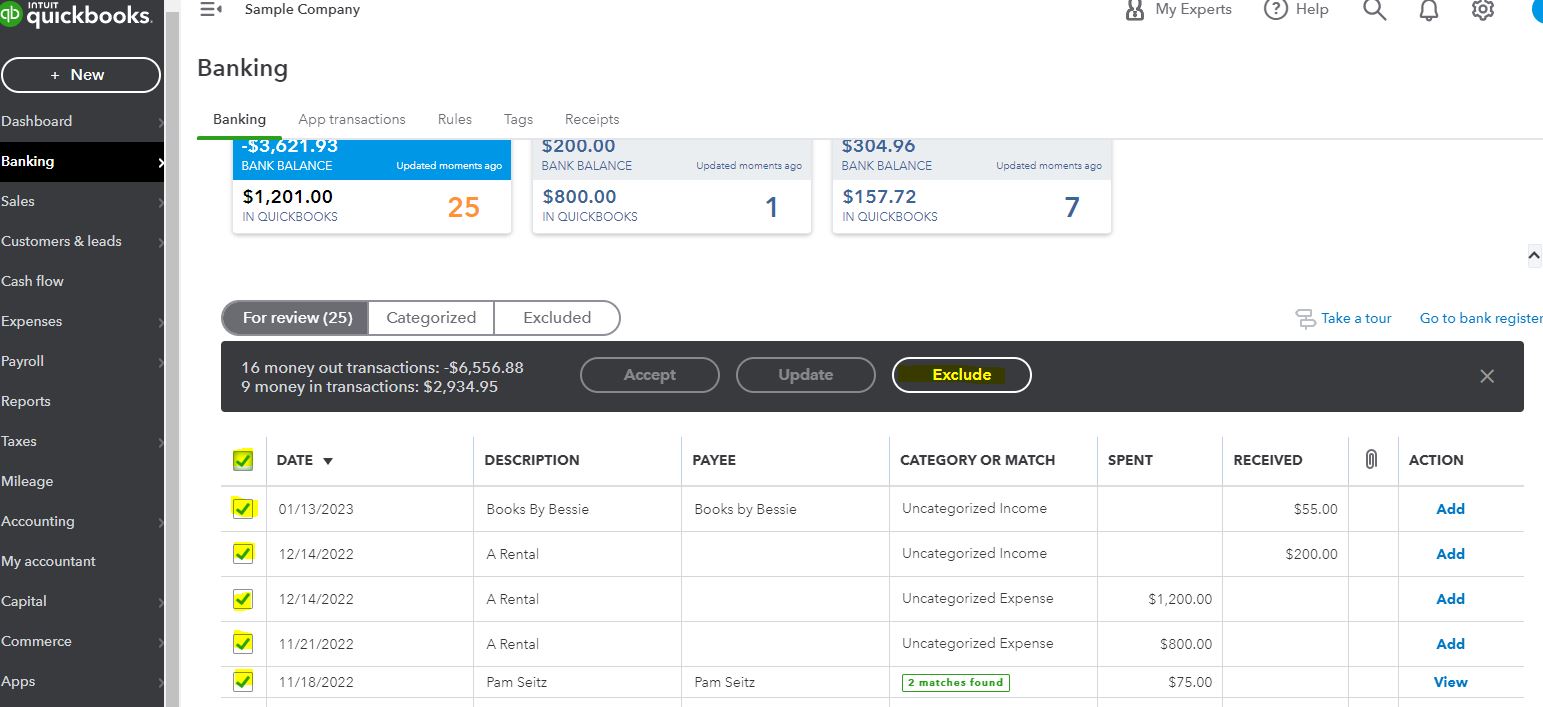Open the Go to bank register link

[x=1481, y=318]
